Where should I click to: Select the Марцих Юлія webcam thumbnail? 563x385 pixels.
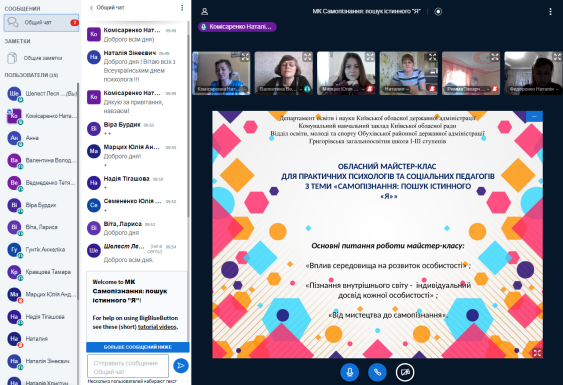(x=346, y=73)
